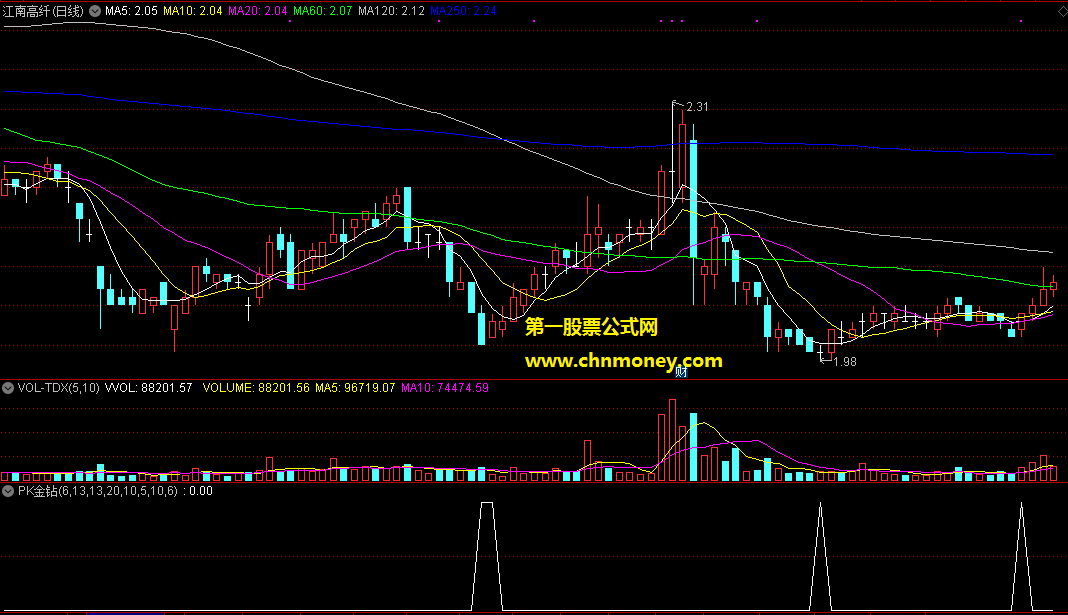Select the MA120: 2.12 label
This screenshot has height=615, width=1068.
pos(392,11)
